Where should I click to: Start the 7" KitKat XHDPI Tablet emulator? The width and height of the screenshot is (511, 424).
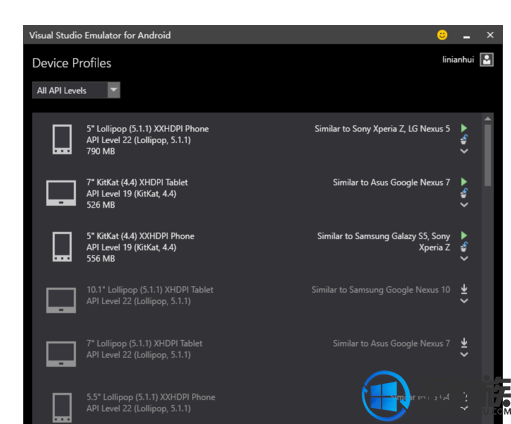click(464, 182)
